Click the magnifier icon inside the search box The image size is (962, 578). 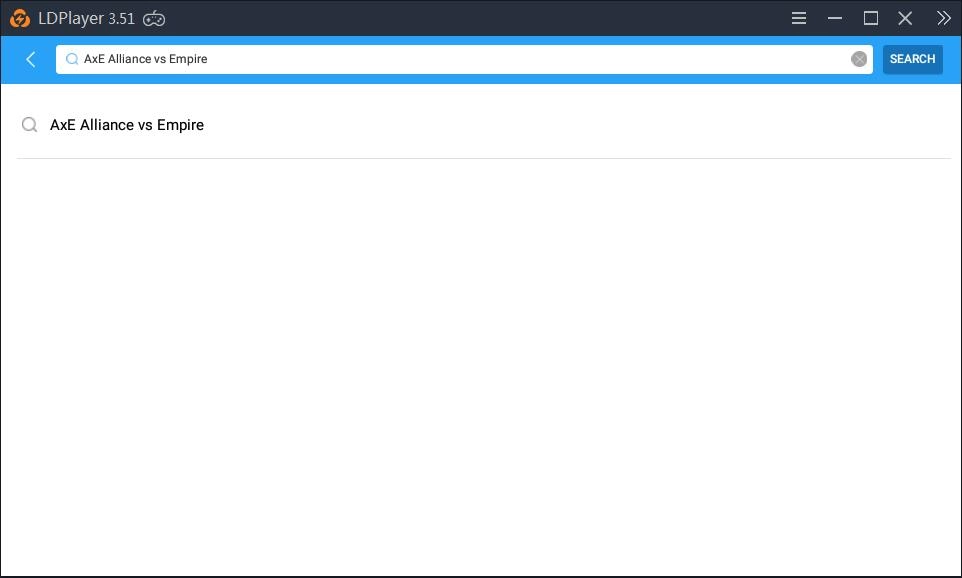tap(72, 60)
